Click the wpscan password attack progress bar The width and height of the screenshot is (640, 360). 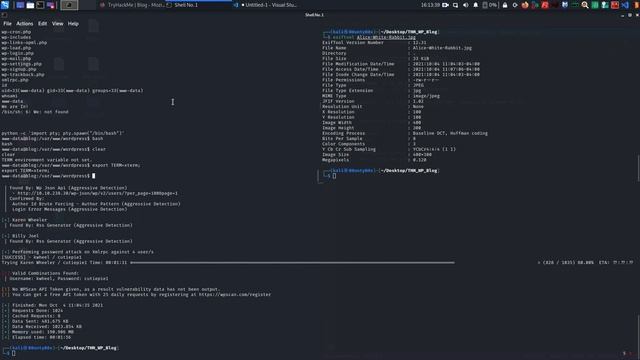coord(292,262)
